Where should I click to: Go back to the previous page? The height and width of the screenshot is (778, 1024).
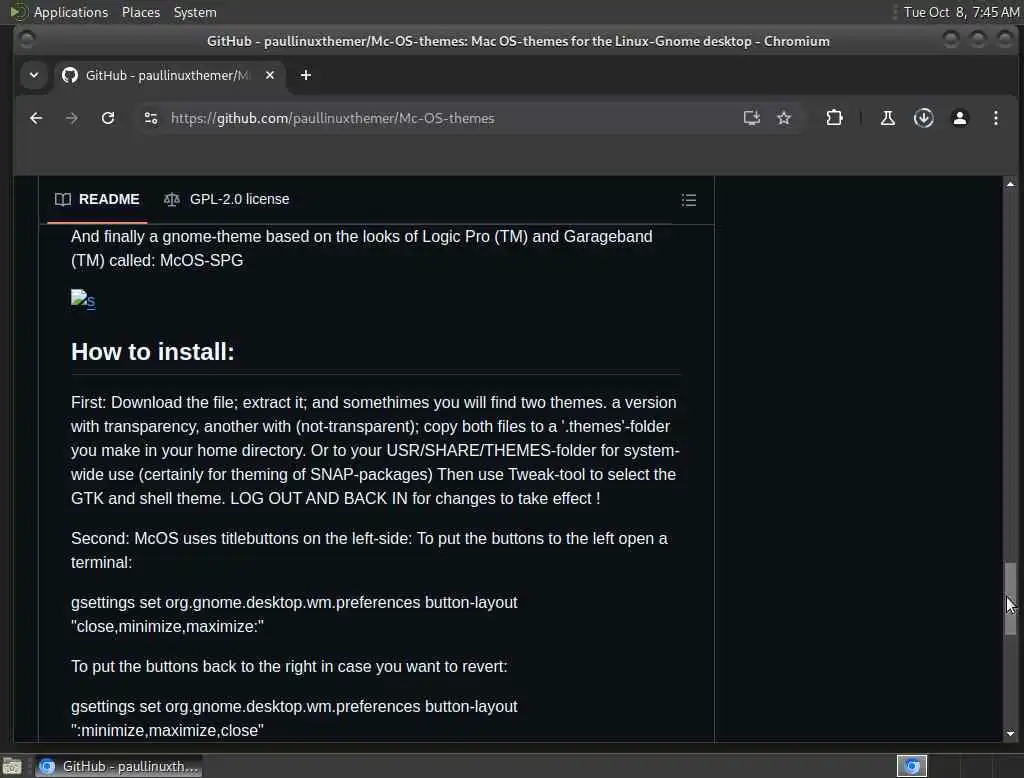coord(36,118)
